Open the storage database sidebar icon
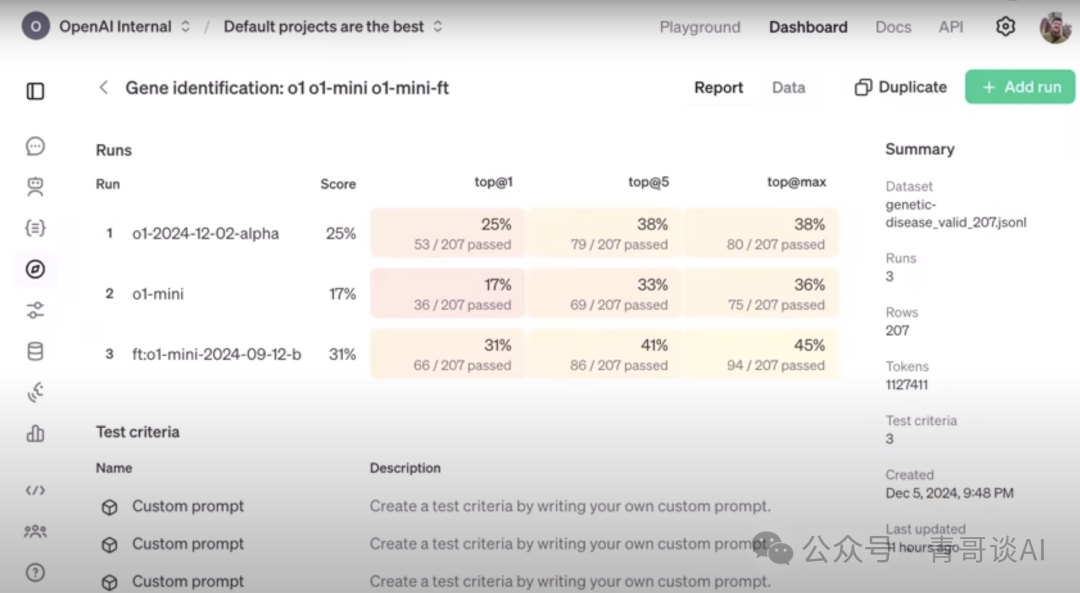 click(35, 351)
